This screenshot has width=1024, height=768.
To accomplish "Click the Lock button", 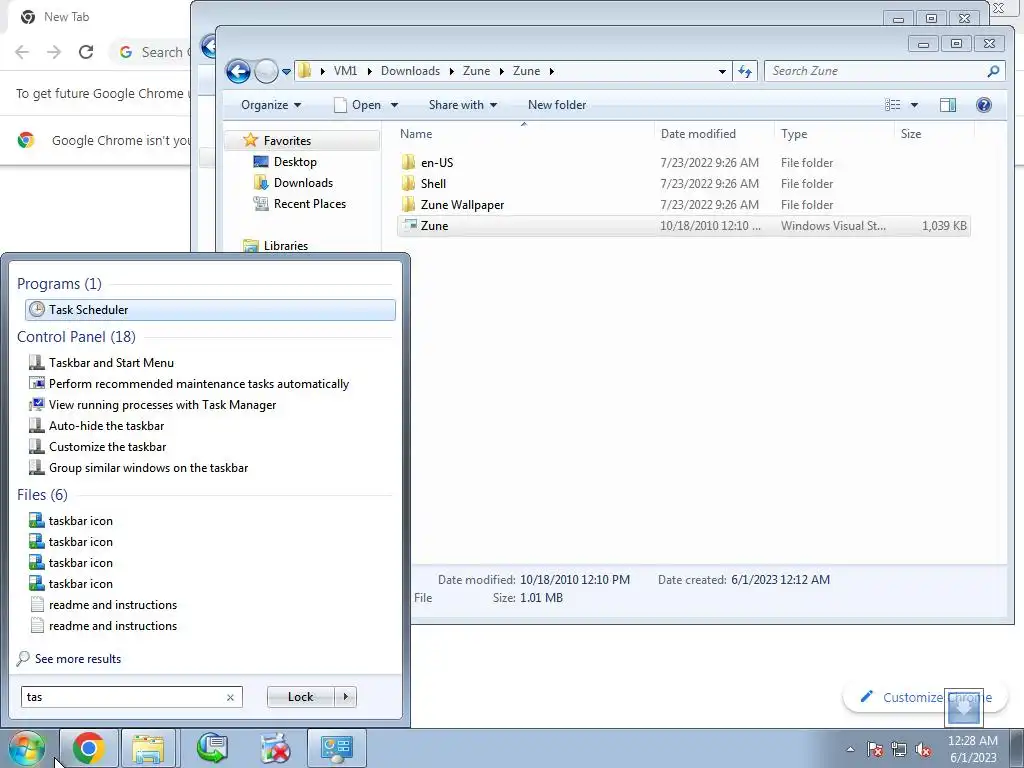I will [300, 697].
